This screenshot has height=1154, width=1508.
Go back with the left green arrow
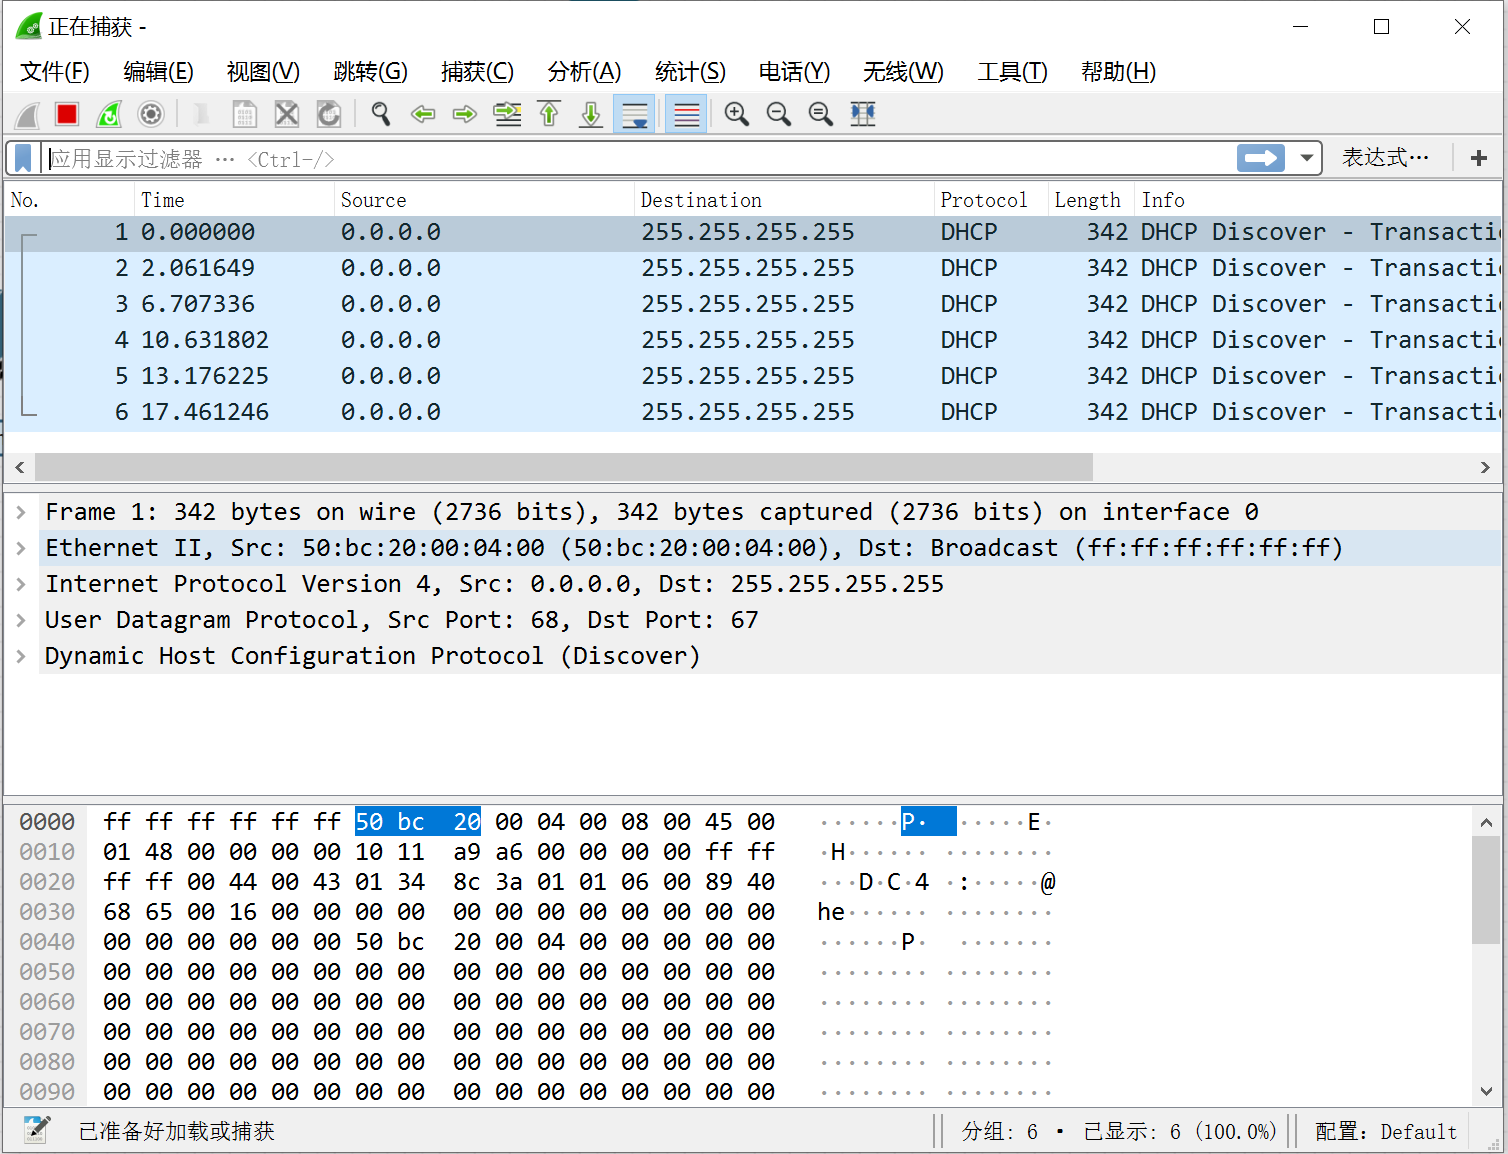tap(423, 115)
